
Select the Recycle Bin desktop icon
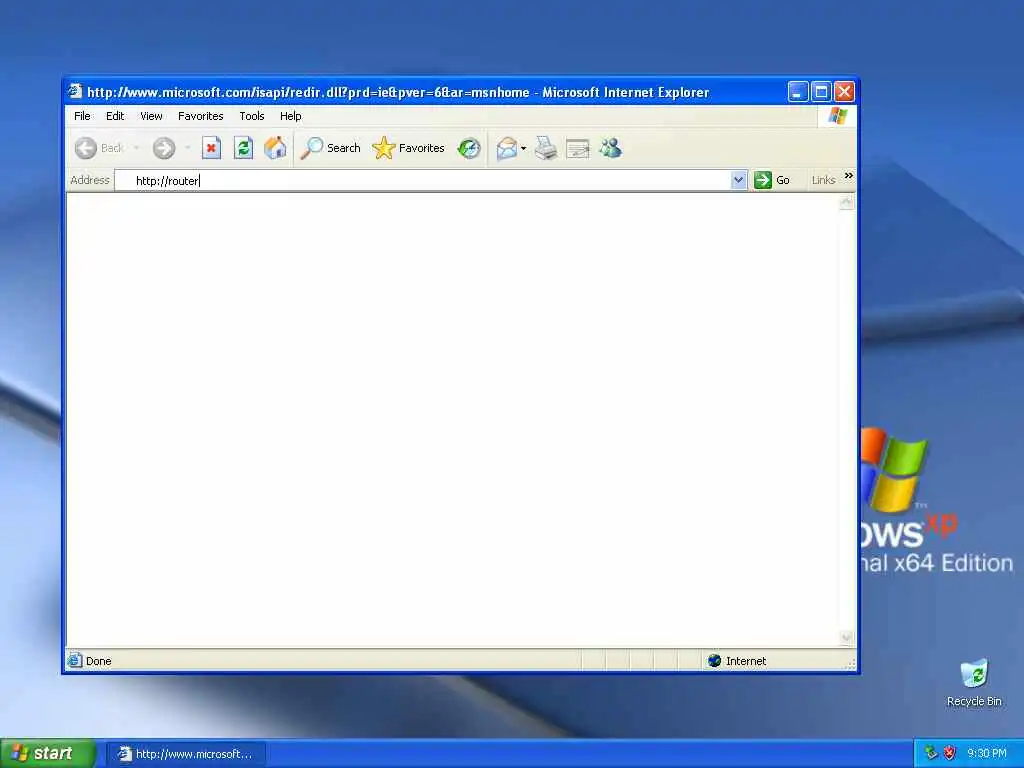(x=974, y=683)
